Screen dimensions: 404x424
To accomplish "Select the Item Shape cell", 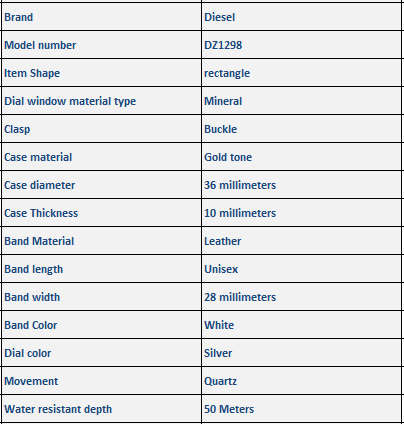I will 101,73.
